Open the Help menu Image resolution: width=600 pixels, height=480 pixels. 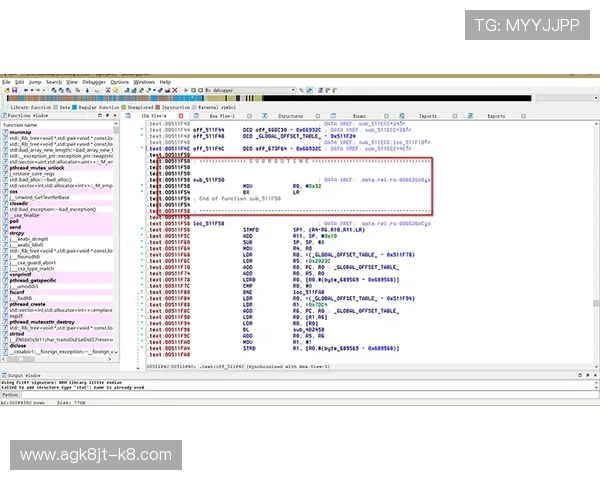(165, 82)
